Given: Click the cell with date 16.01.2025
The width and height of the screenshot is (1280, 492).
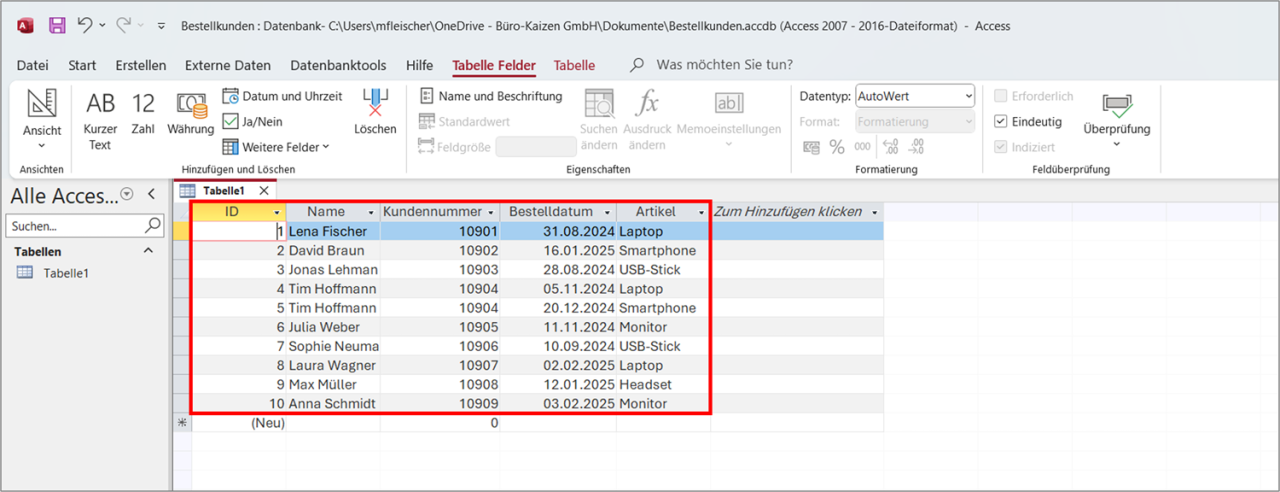Looking at the screenshot, I should (x=558, y=250).
